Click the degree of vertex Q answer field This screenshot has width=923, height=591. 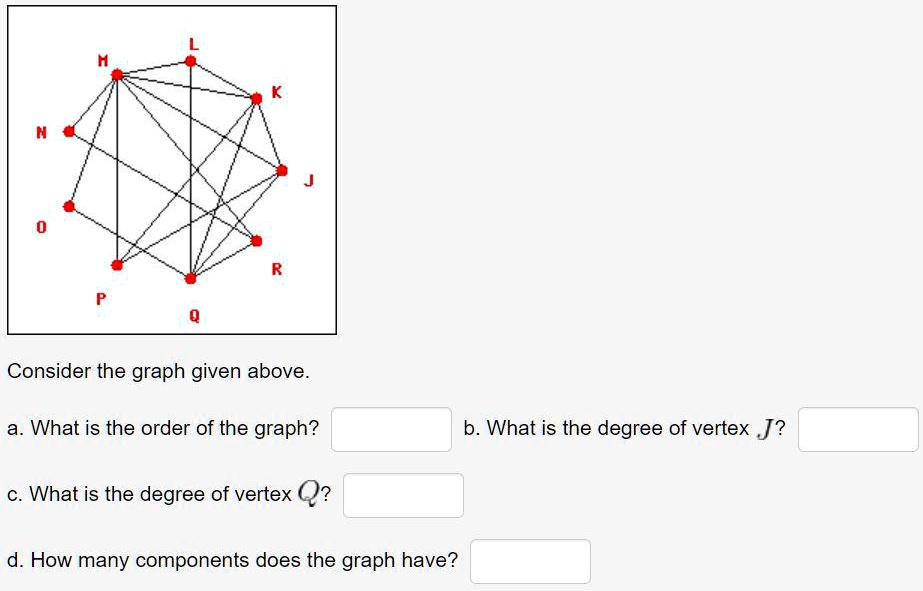pos(403,494)
